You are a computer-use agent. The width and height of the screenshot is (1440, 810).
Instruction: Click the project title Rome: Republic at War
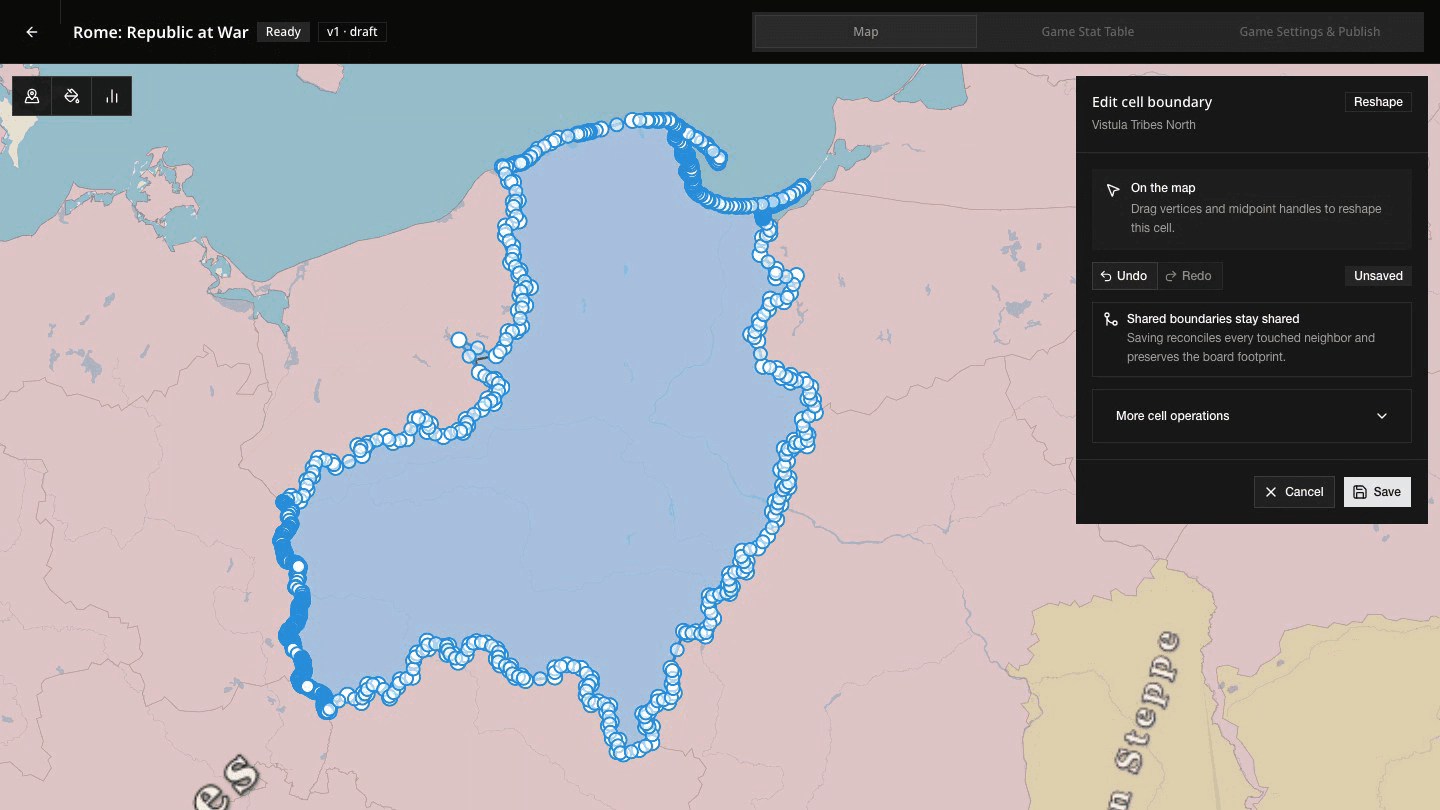(x=160, y=32)
